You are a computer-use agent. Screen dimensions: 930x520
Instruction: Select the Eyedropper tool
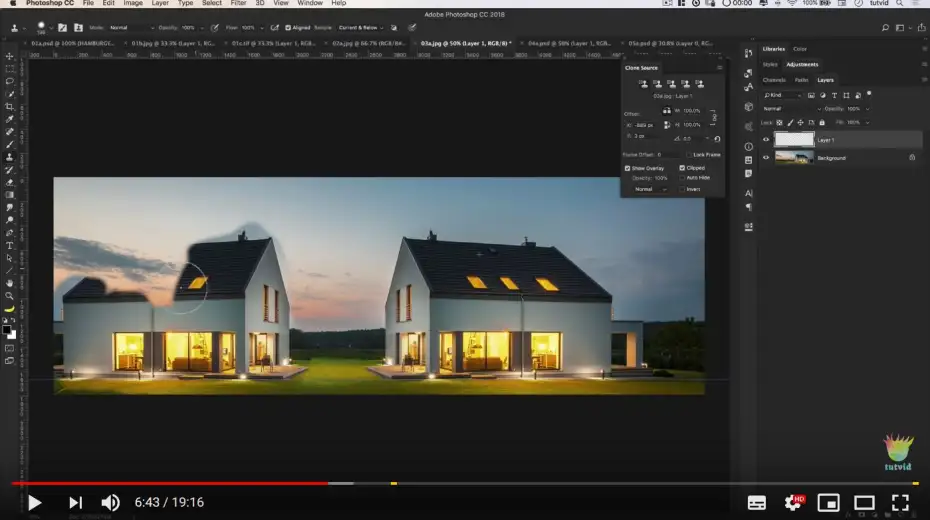click(9, 119)
